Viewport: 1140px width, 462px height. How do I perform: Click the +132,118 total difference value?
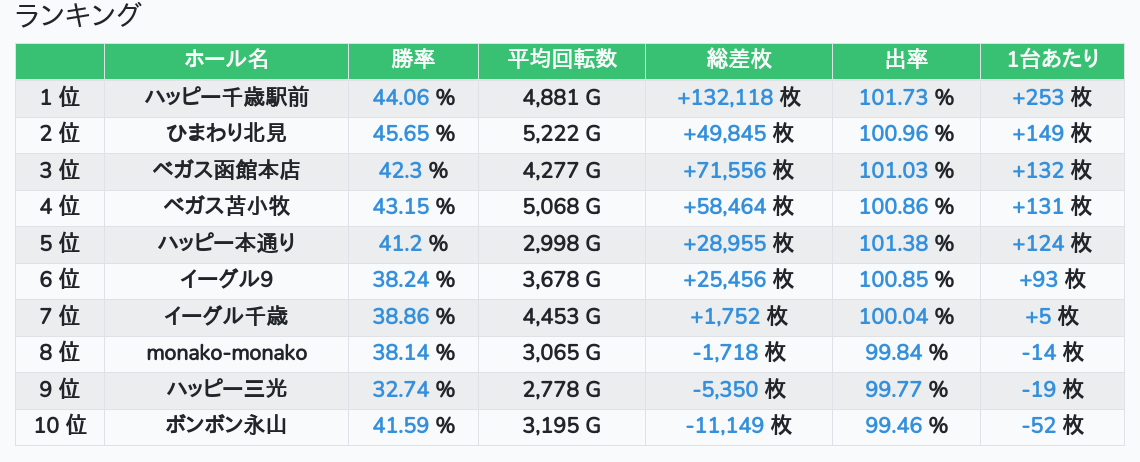point(725,97)
